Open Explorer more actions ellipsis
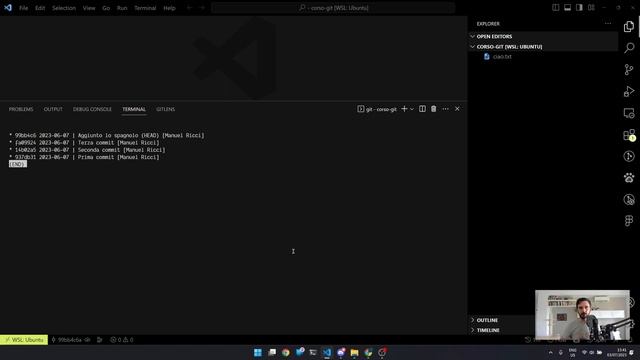The image size is (640, 360). pos(608,24)
